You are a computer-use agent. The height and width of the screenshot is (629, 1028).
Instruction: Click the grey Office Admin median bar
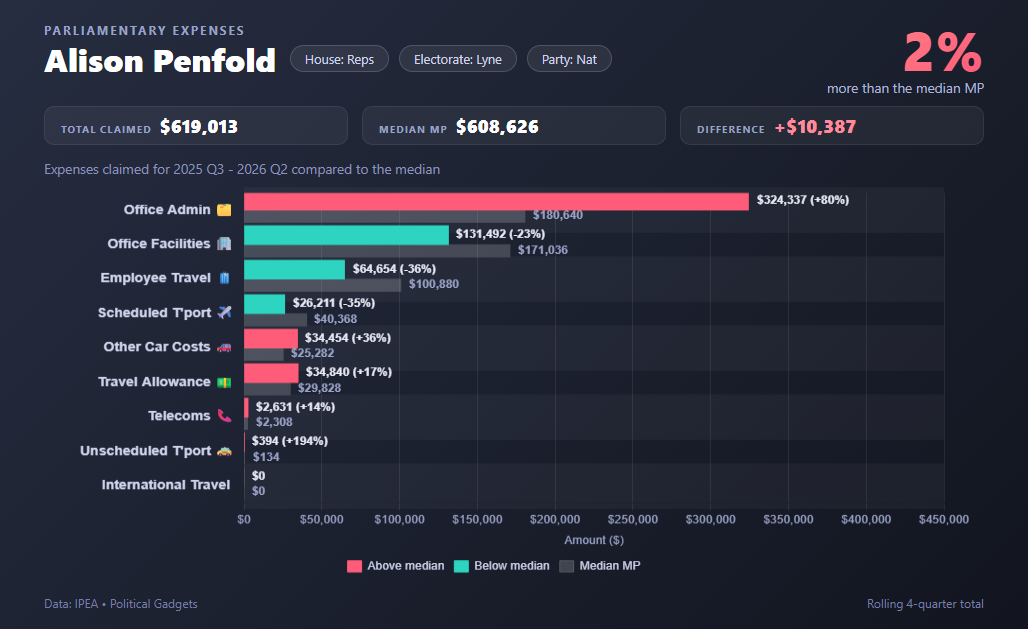tap(384, 216)
